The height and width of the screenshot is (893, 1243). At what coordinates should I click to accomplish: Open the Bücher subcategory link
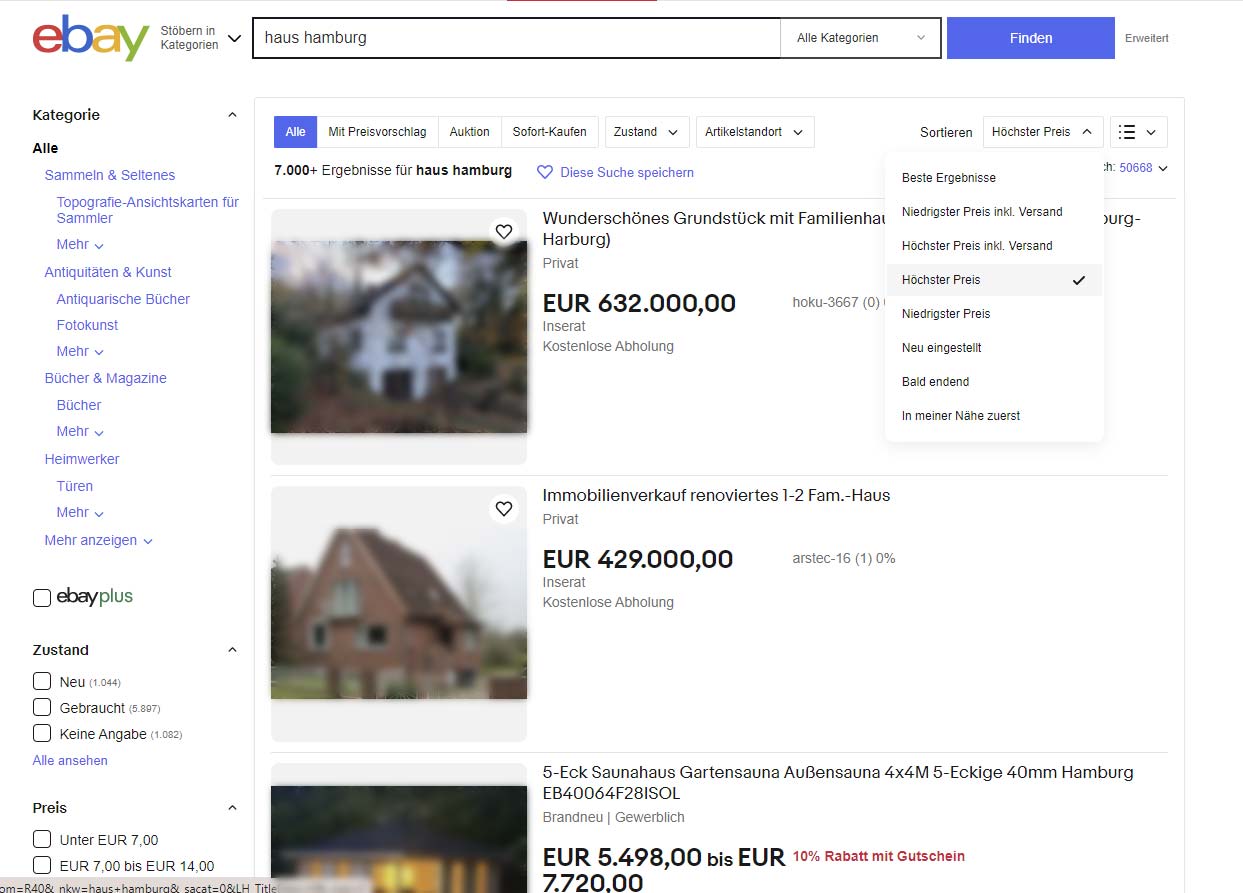coord(79,405)
